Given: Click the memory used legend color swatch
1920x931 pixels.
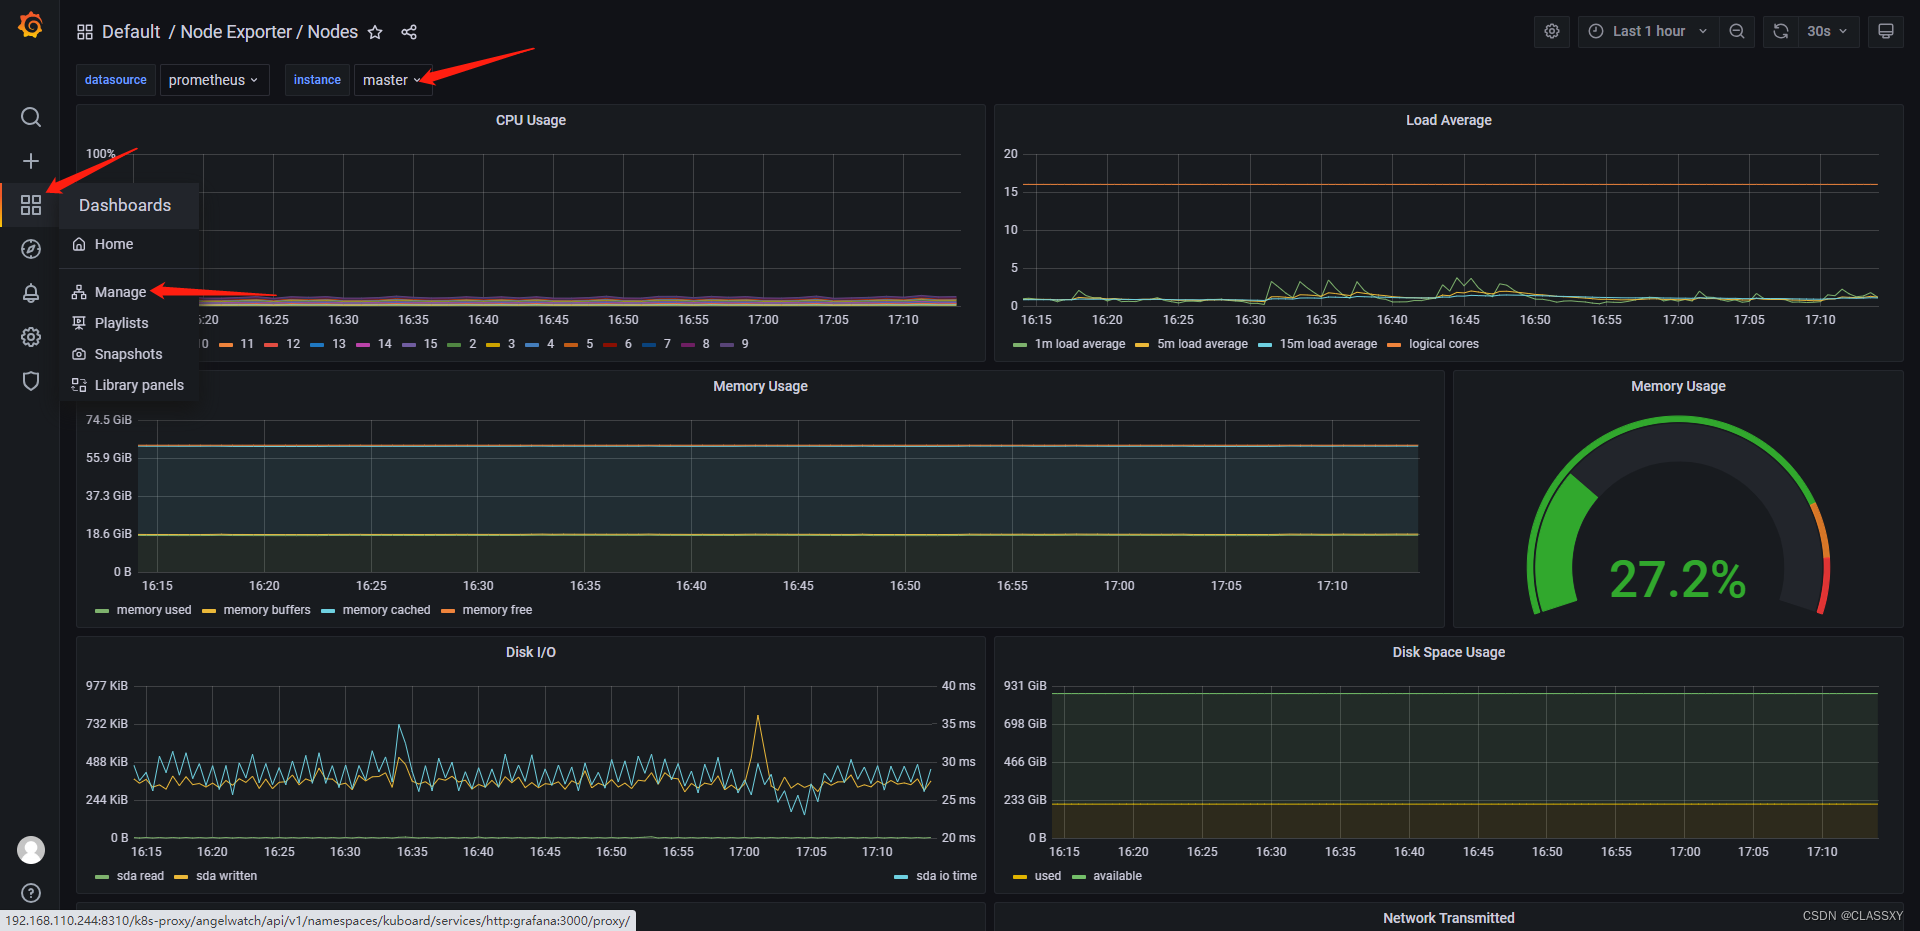Looking at the screenshot, I should (x=102, y=611).
